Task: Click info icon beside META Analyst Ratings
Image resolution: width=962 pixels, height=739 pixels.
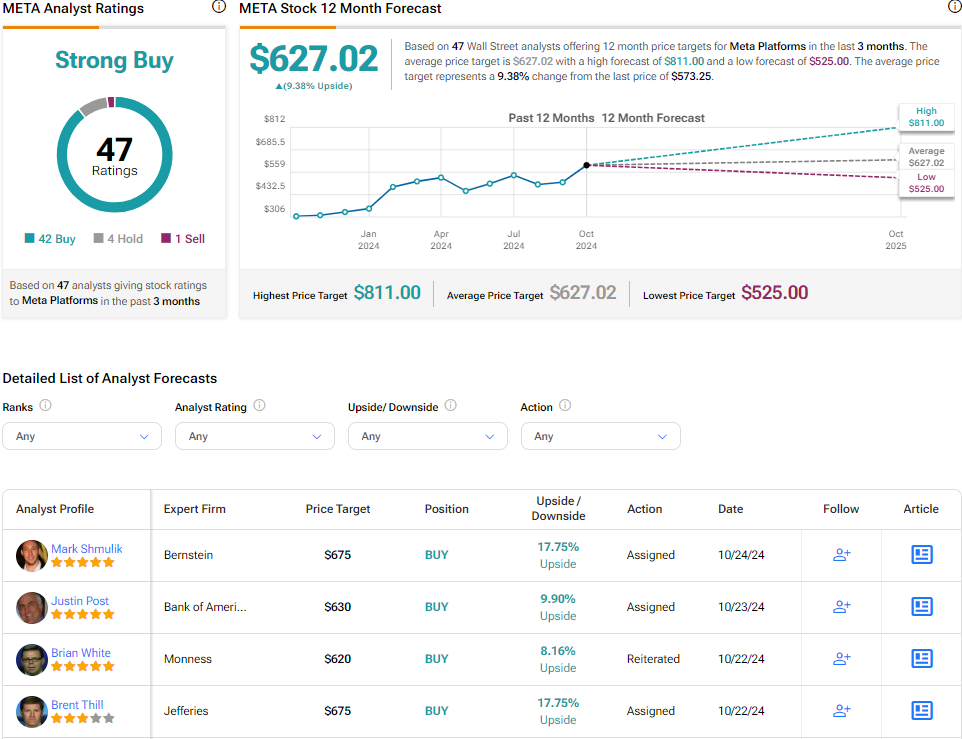Action: [x=219, y=7]
